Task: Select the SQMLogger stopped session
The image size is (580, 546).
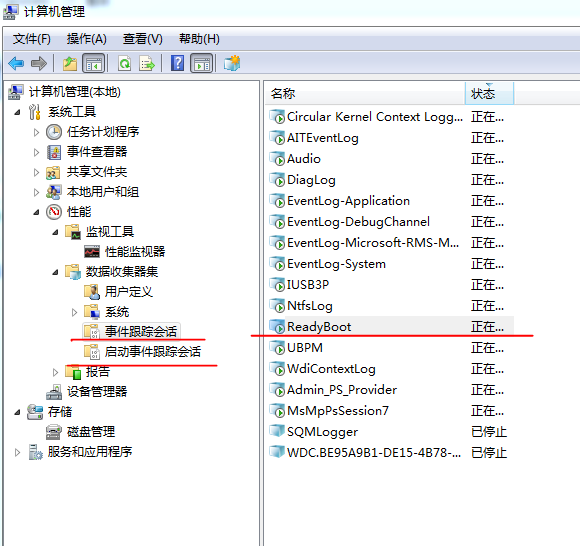Action: pos(388,432)
